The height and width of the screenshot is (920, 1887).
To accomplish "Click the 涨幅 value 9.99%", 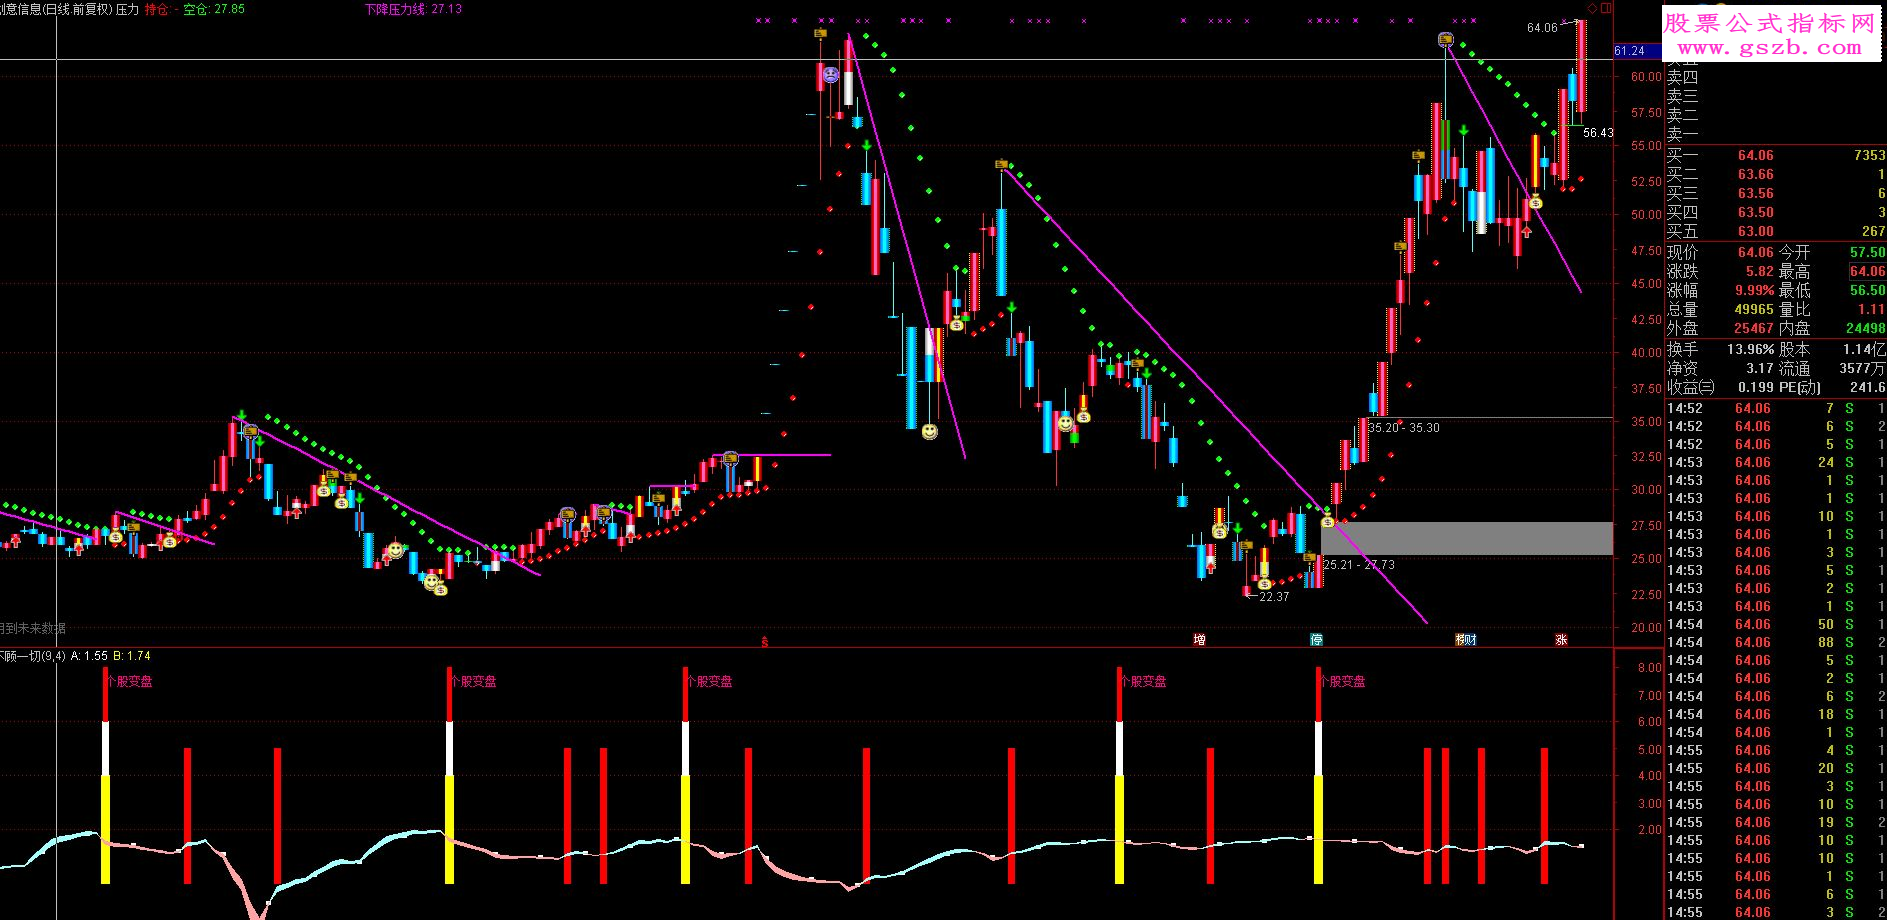I will (x=1754, y=290).
